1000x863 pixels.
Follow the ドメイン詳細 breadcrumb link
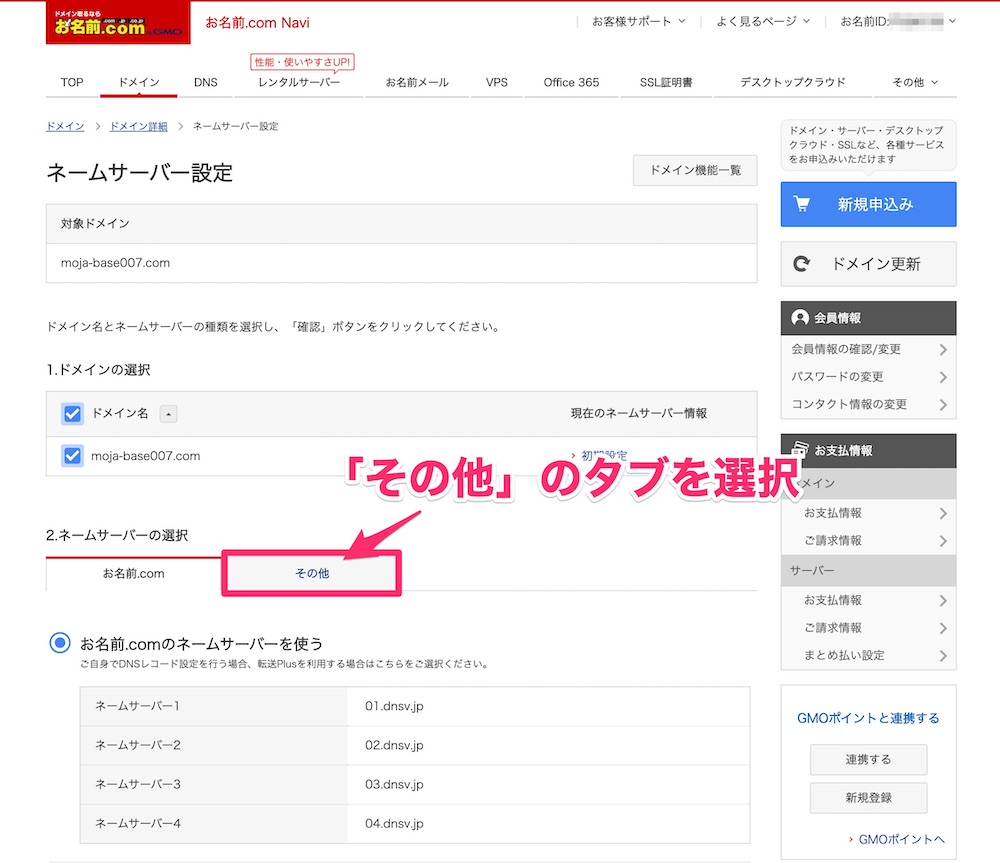[x=138, y=126]
